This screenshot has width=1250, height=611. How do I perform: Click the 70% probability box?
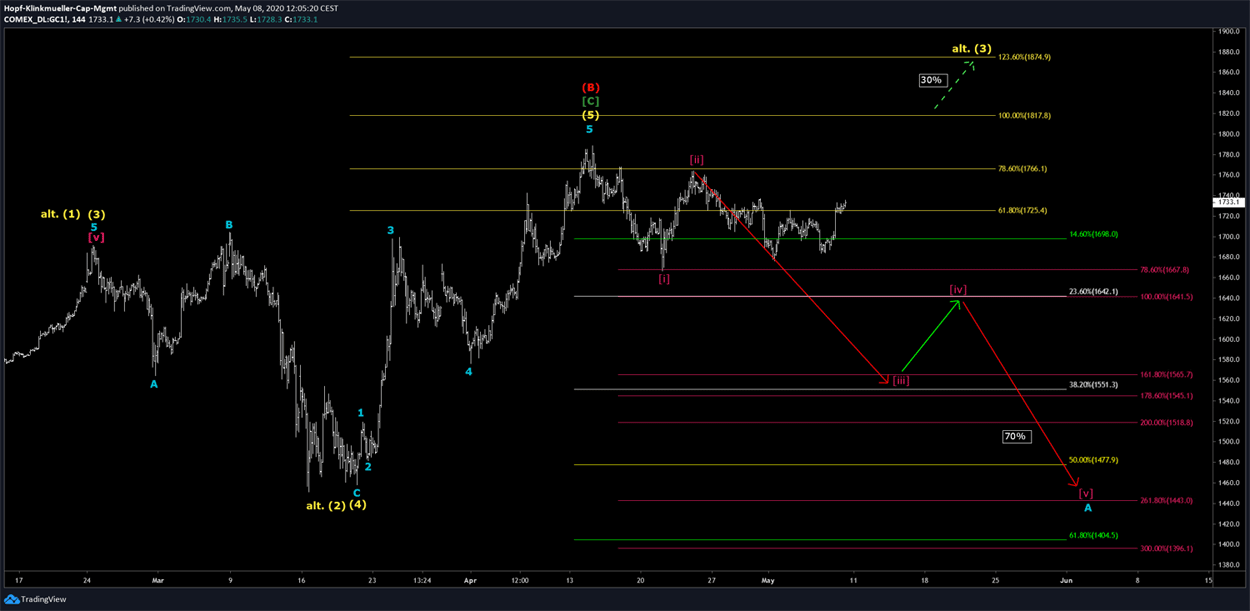[x=1015, y=436]
